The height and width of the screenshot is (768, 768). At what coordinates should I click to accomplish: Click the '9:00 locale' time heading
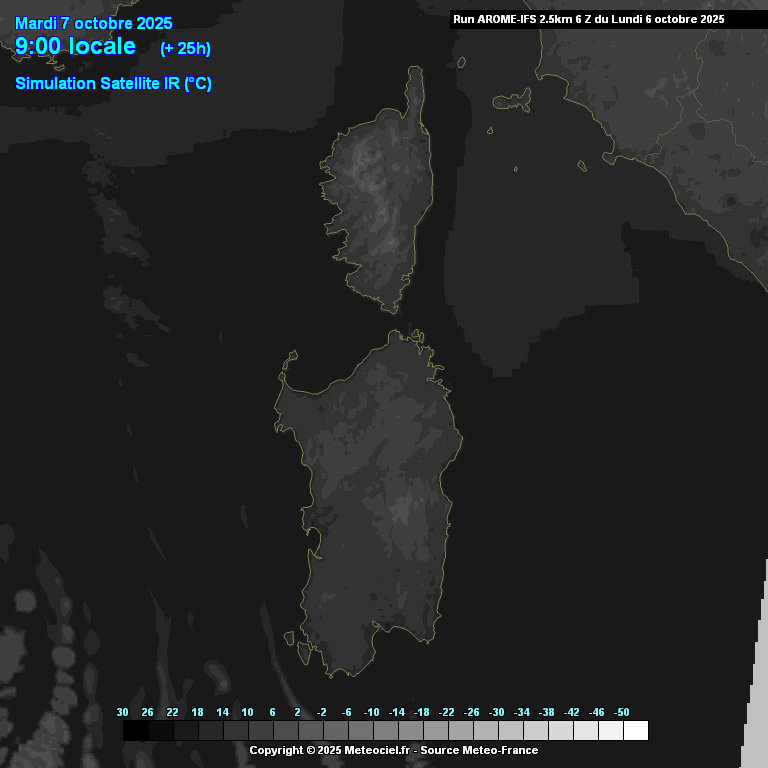(76, 46)
